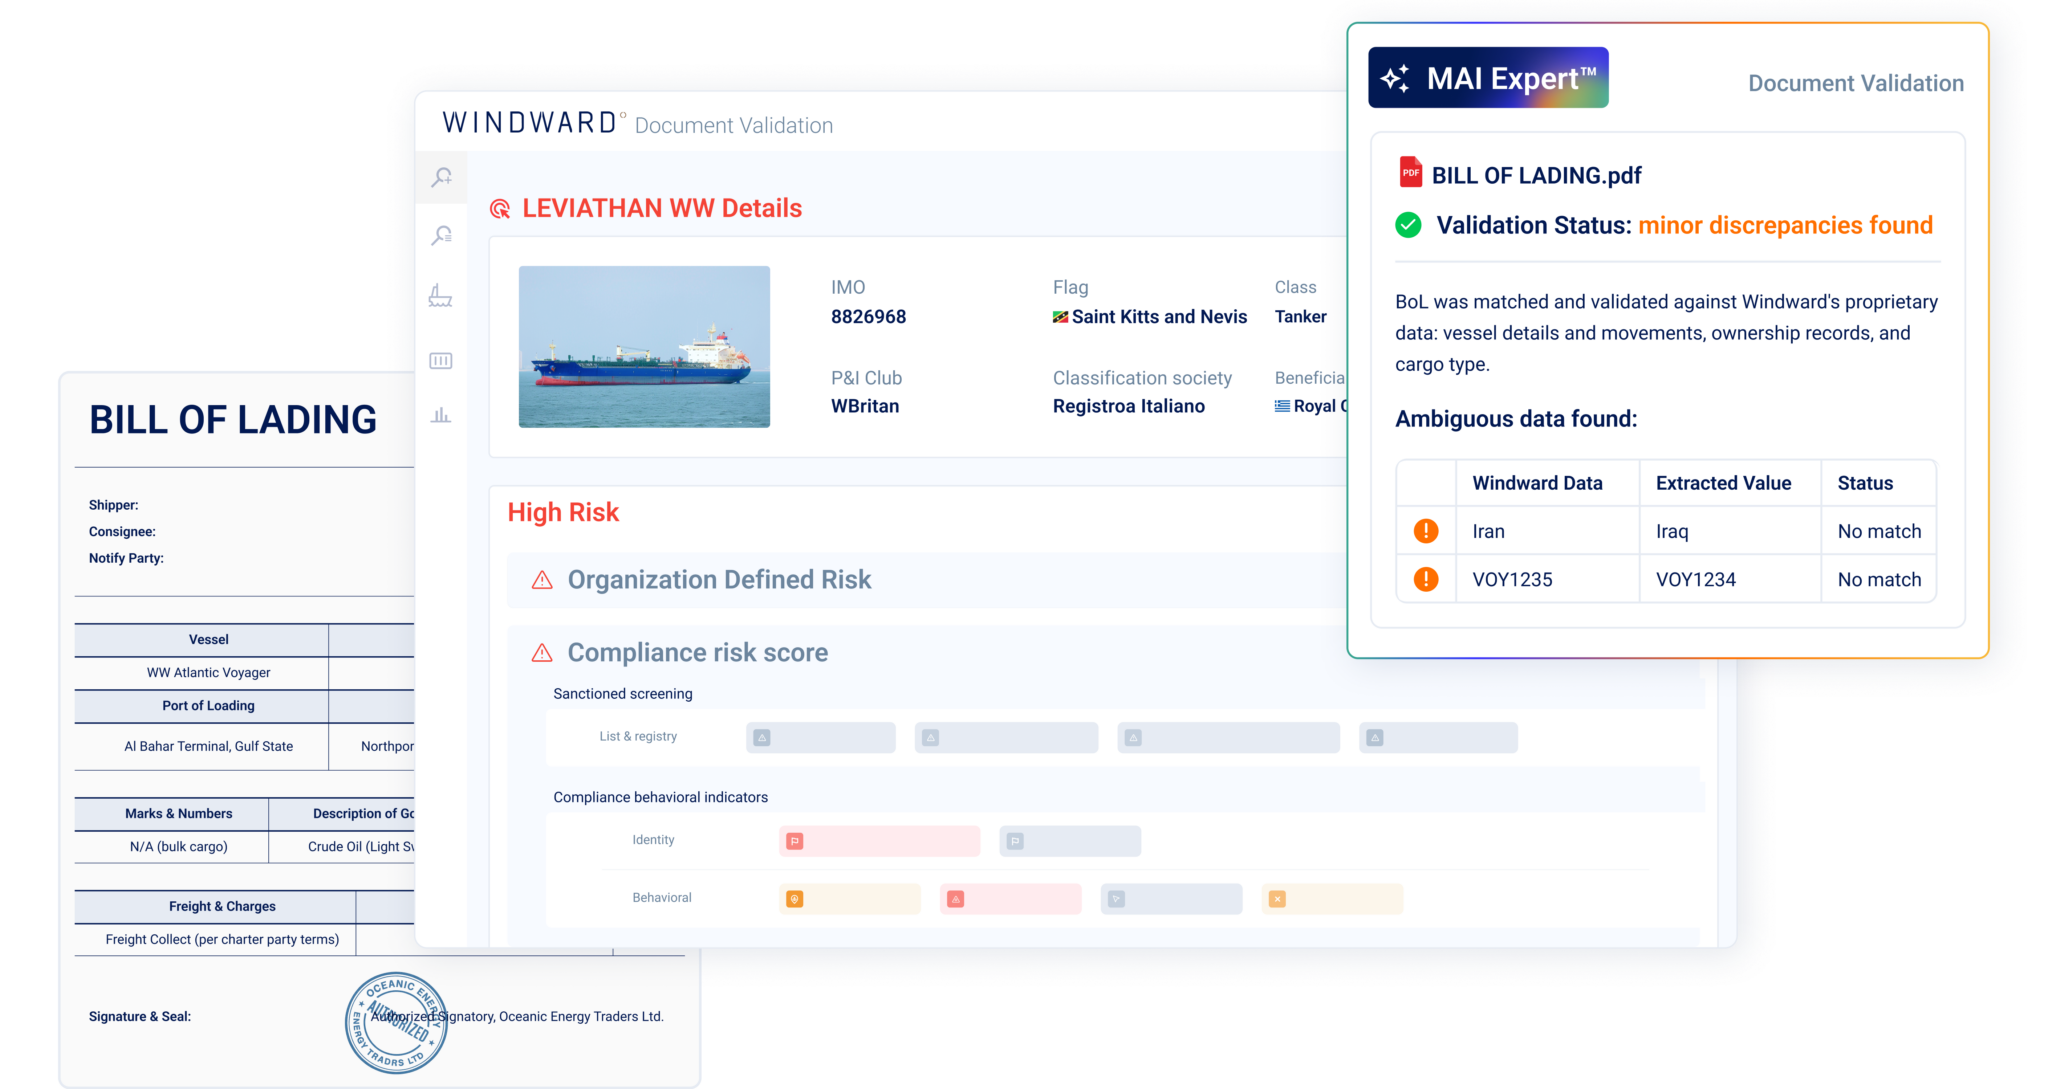Click last gray List & registry warning icon
Viewport: 2048px width, 1089px height.
(1375, 738)
